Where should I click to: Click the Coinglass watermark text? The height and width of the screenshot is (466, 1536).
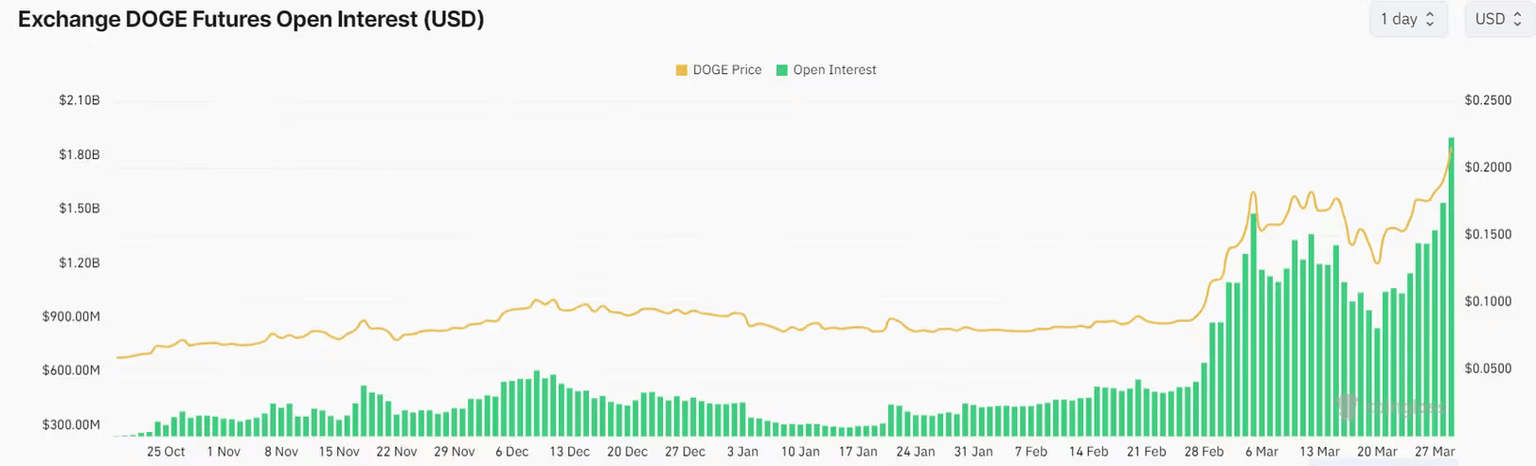pyautogui.click(x=1406, y=408)
